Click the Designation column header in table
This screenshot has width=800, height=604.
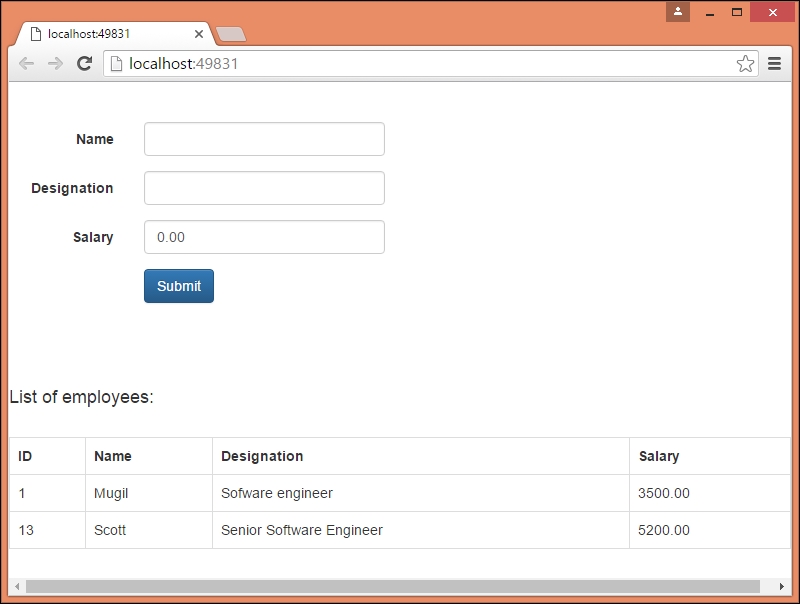pos(421,456)
